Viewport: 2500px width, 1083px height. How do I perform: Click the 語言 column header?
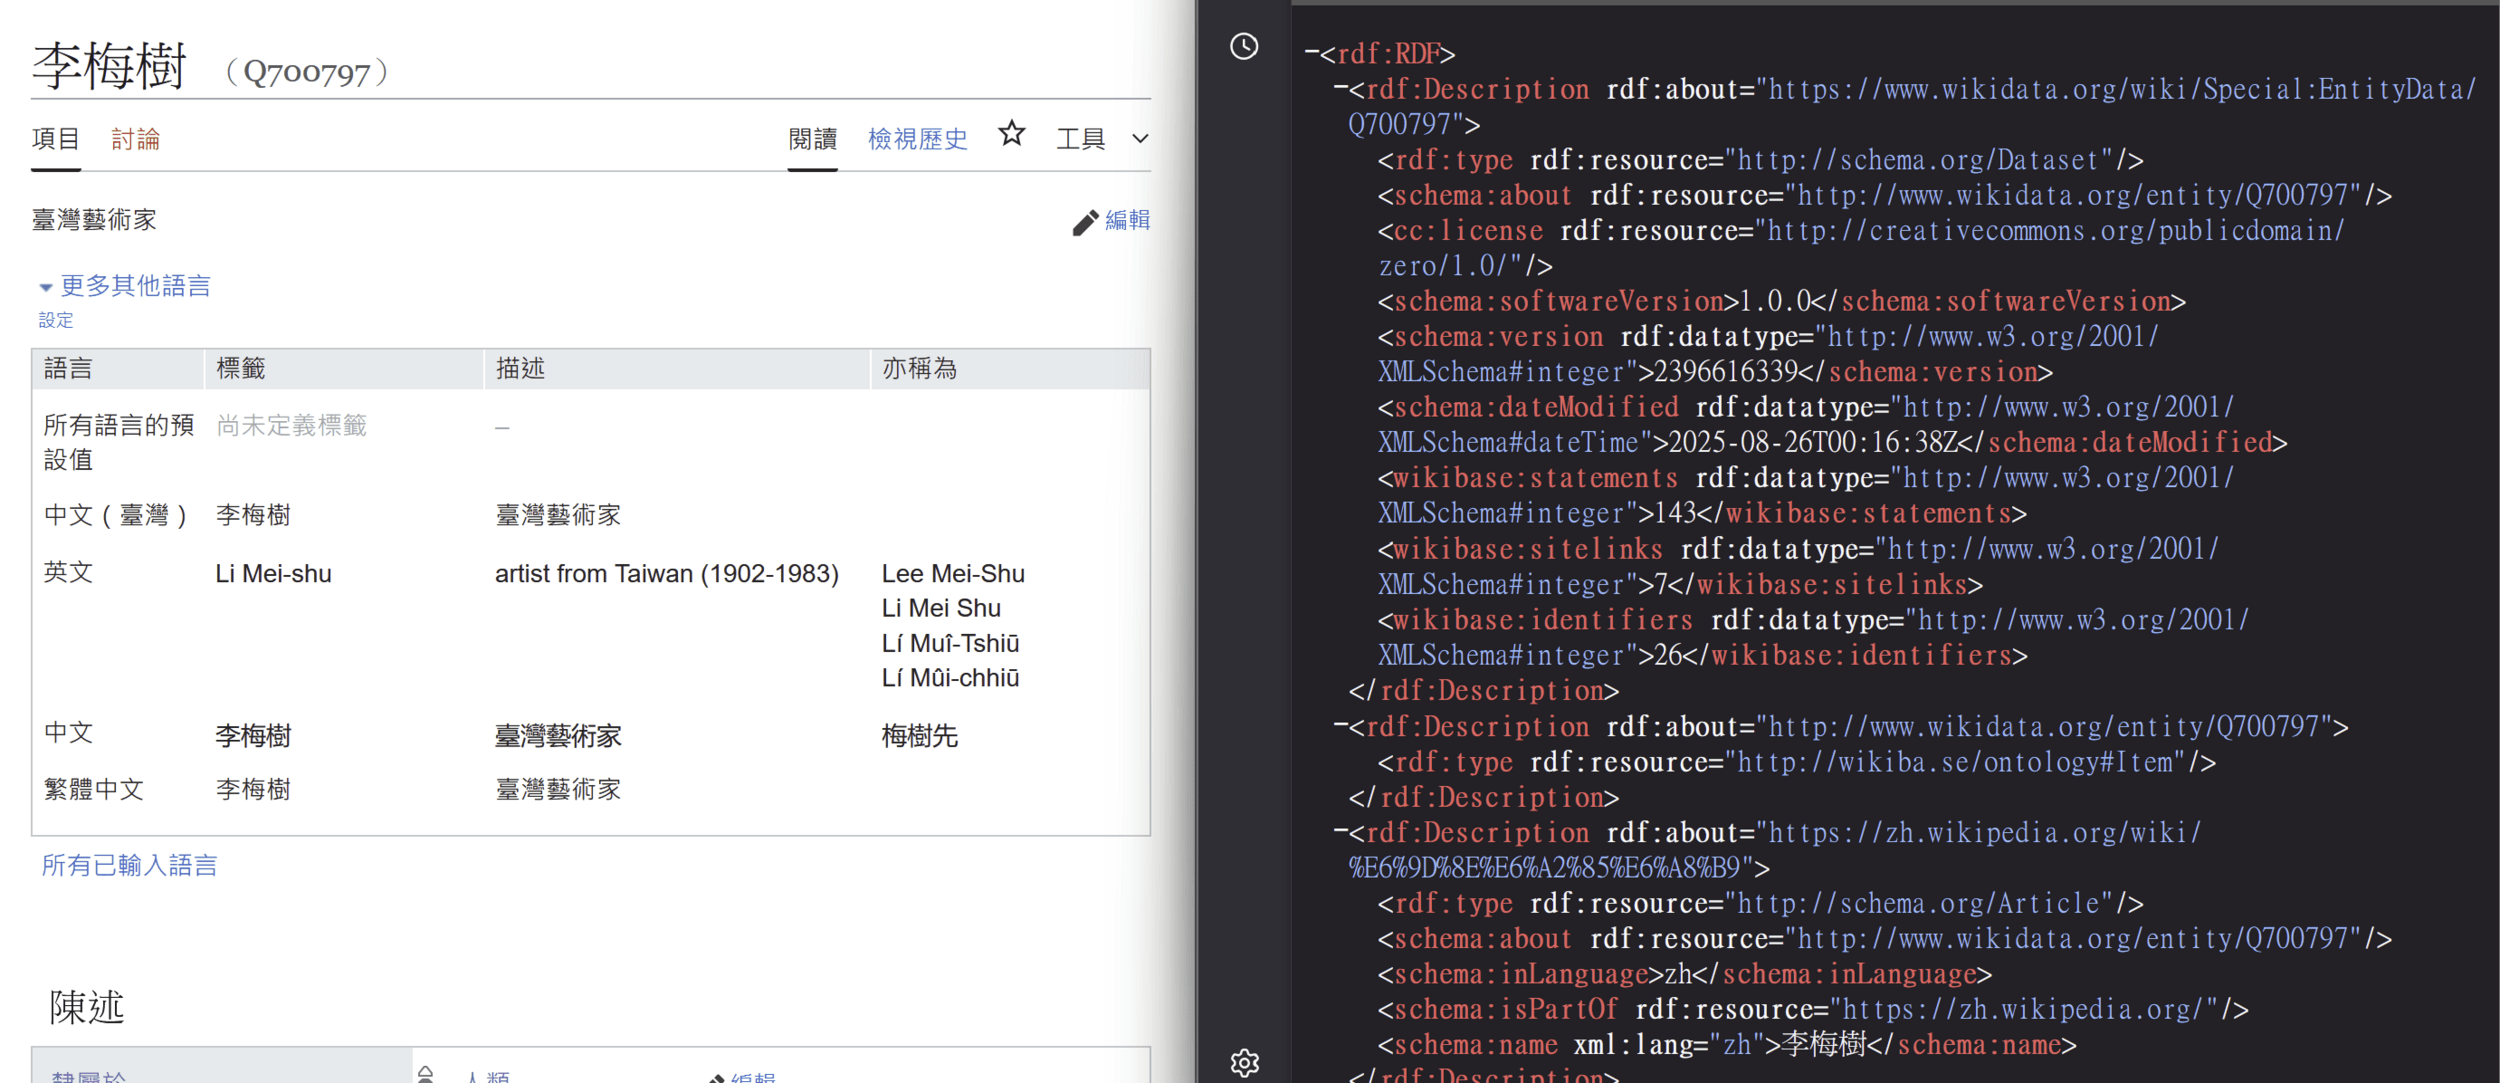point(68,369)
